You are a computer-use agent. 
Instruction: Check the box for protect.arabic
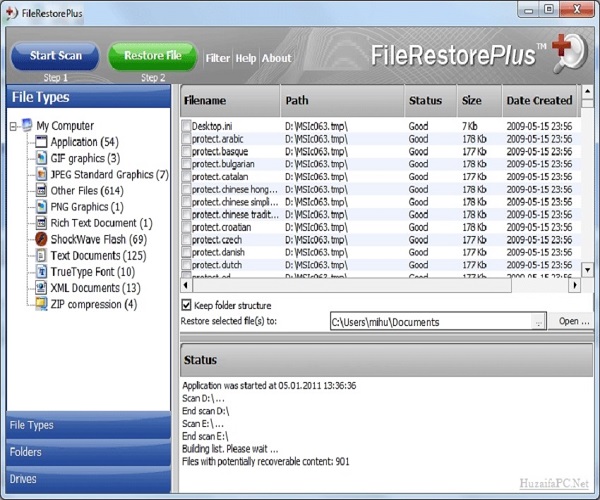click(x=186, y=138)
